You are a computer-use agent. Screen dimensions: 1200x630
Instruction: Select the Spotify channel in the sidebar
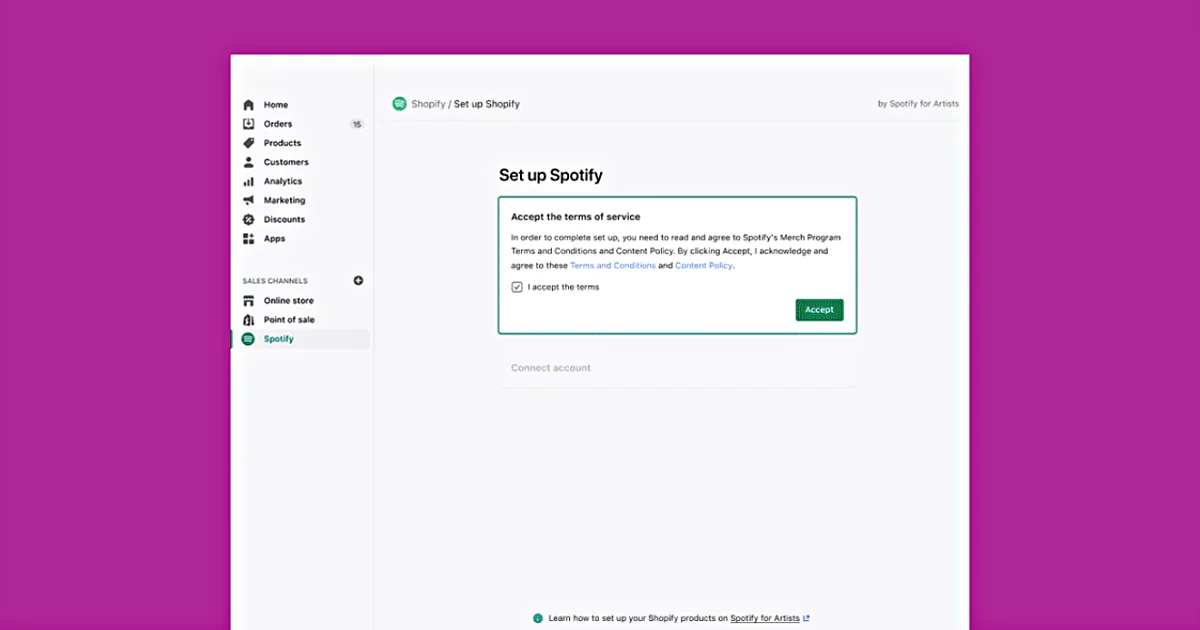click(278, 339)
